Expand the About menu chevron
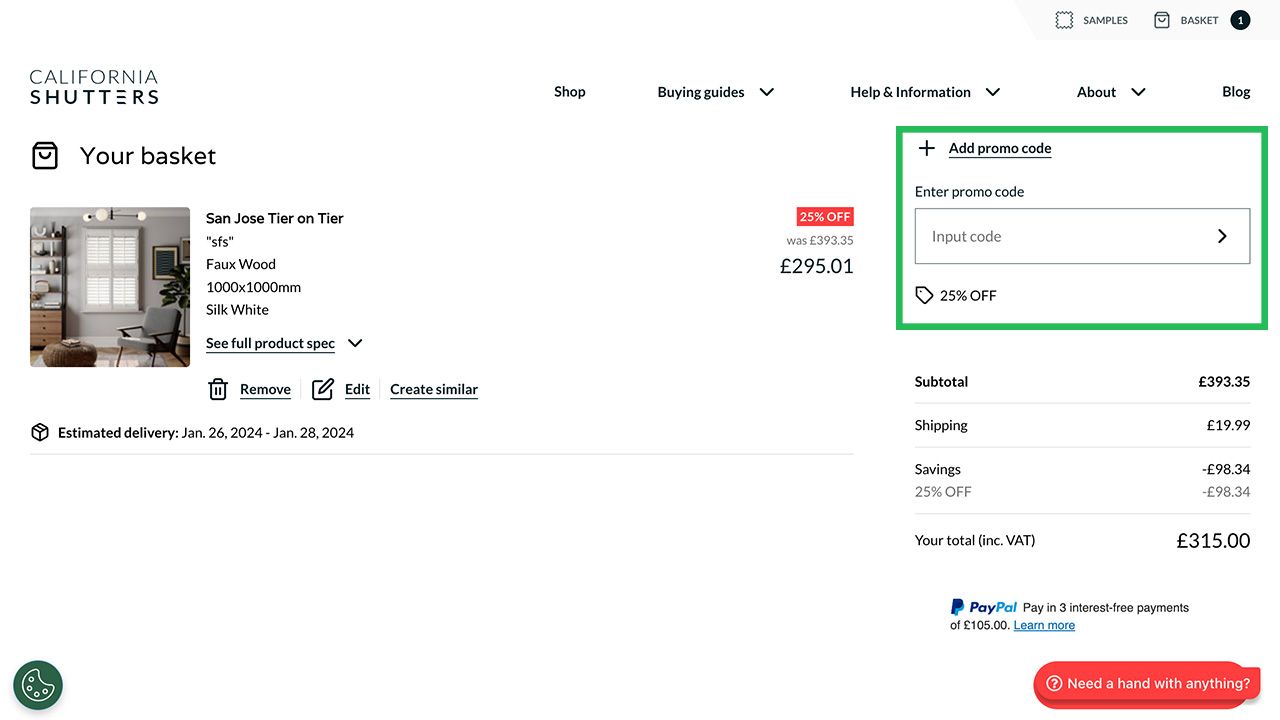This screenshot has width=1280, height=720. tap(1138, 92)
